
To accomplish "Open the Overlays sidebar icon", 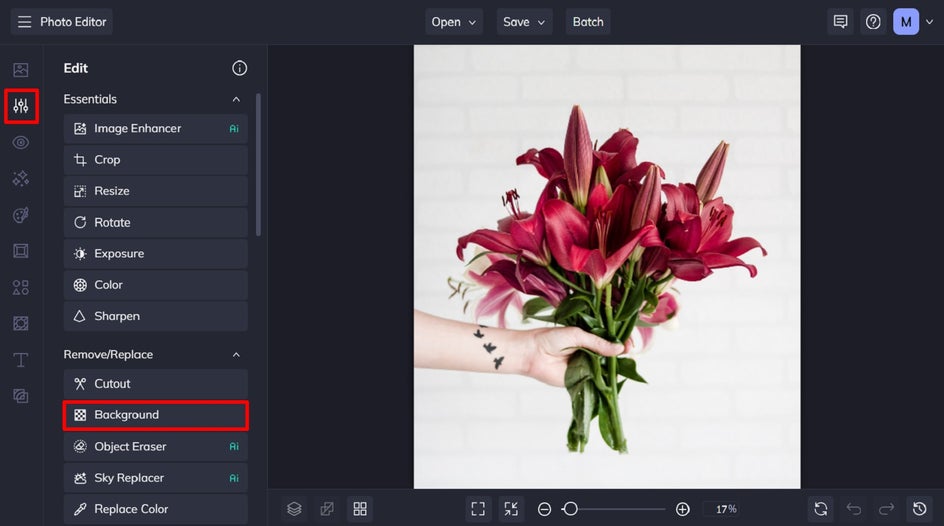I will 20,323.
